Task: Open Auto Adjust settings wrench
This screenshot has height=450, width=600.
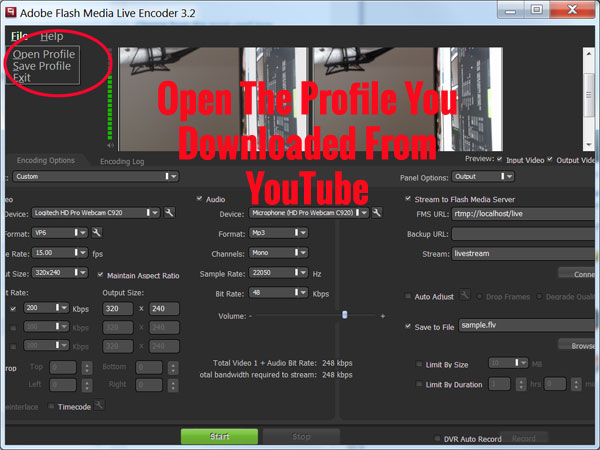Action: tap(465, 295)
